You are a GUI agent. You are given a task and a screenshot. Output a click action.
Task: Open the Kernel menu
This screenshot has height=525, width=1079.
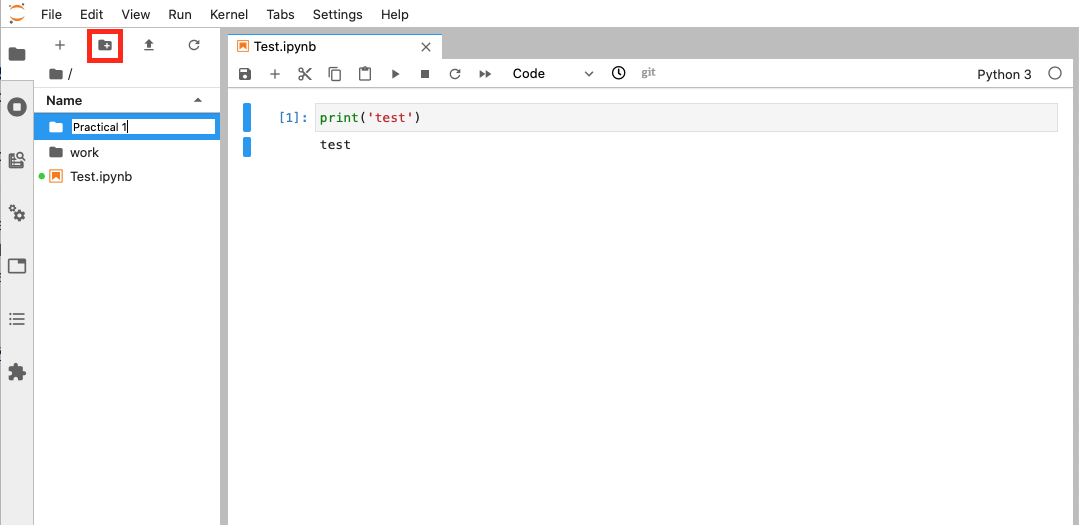(229, 15)
